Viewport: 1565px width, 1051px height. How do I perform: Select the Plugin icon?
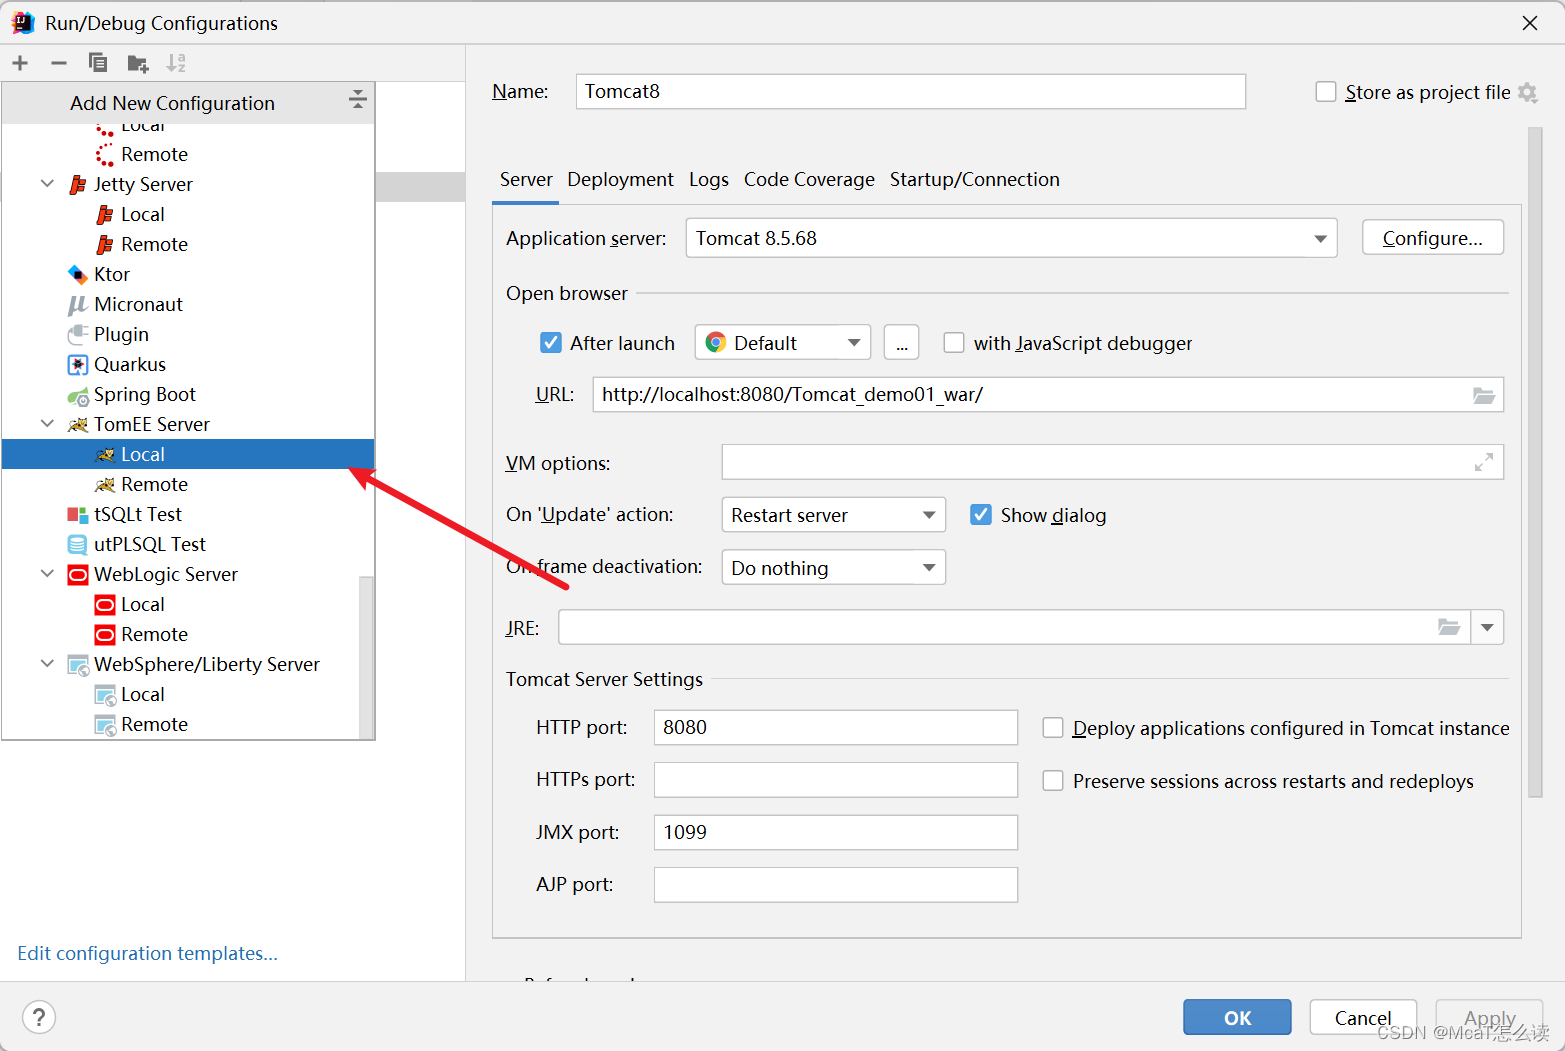tap(78, 335)
